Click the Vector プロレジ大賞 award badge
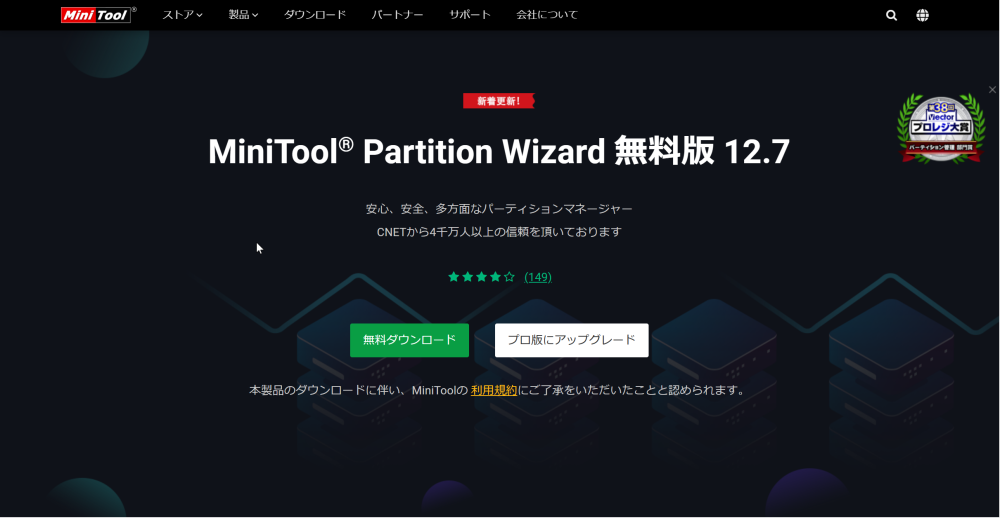Screen dimensions: 1000x518 [x=941, y=128]
